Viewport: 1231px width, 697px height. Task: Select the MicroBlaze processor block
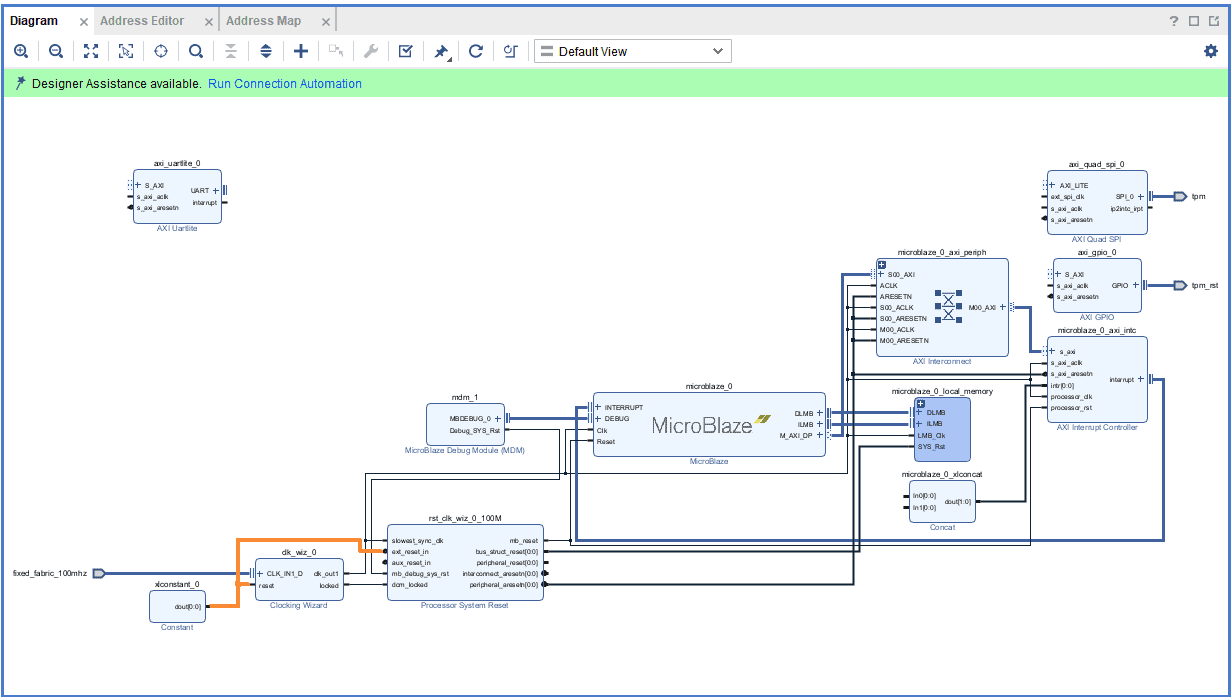pos(709,425)
